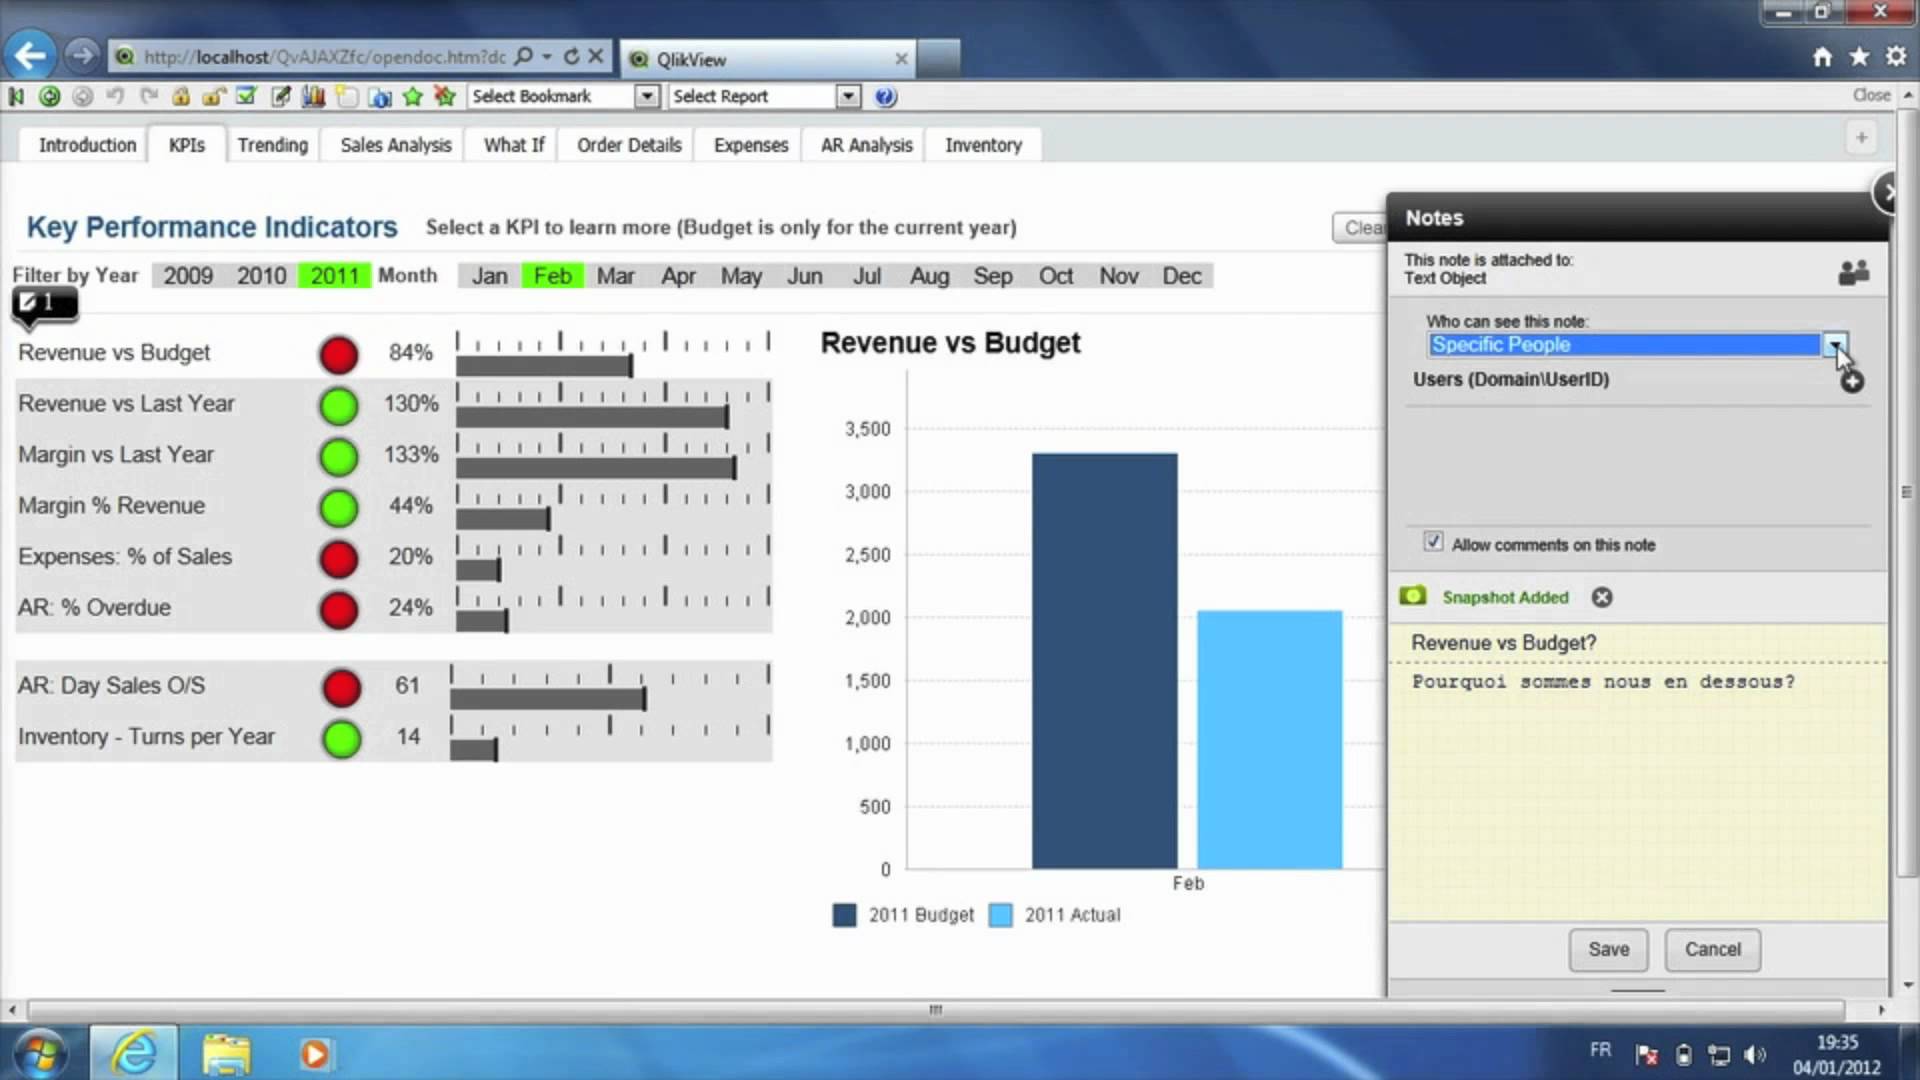Click the red Revenue vs Budget status indicator
This screenshot has height=1080, width=1920.
[x=338, y=354]
